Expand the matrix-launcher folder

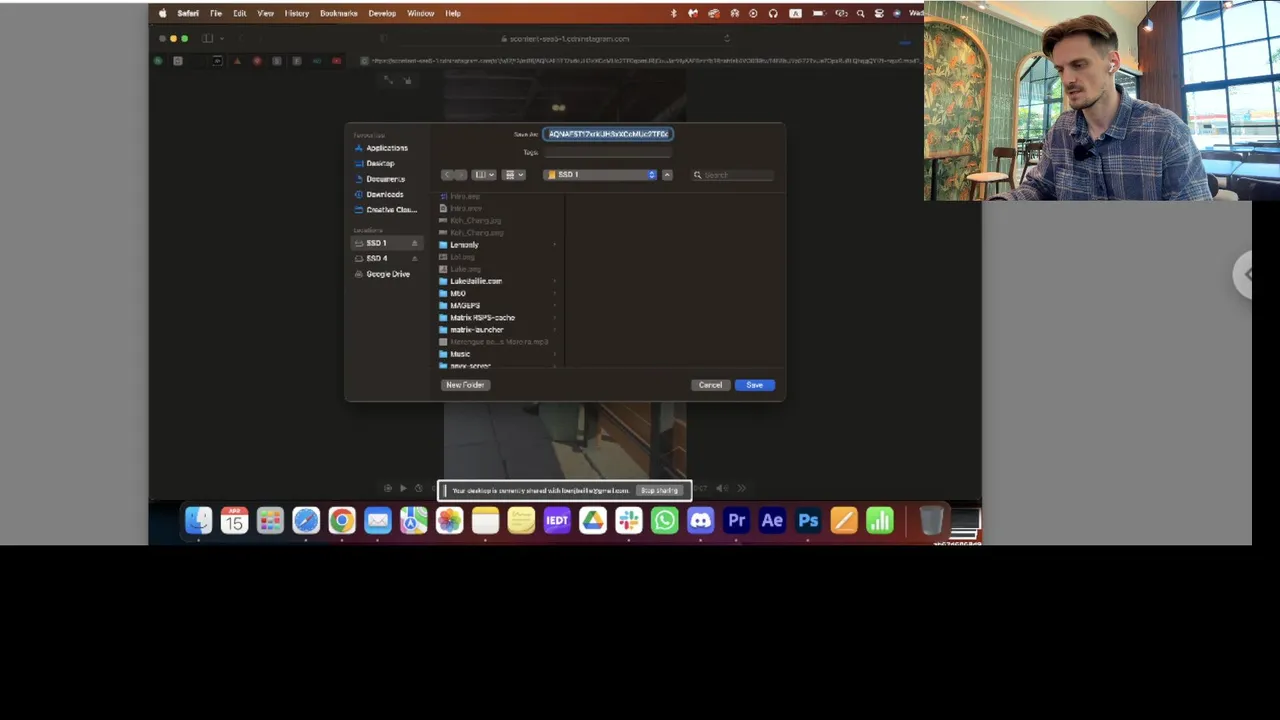tap(555, 330)
